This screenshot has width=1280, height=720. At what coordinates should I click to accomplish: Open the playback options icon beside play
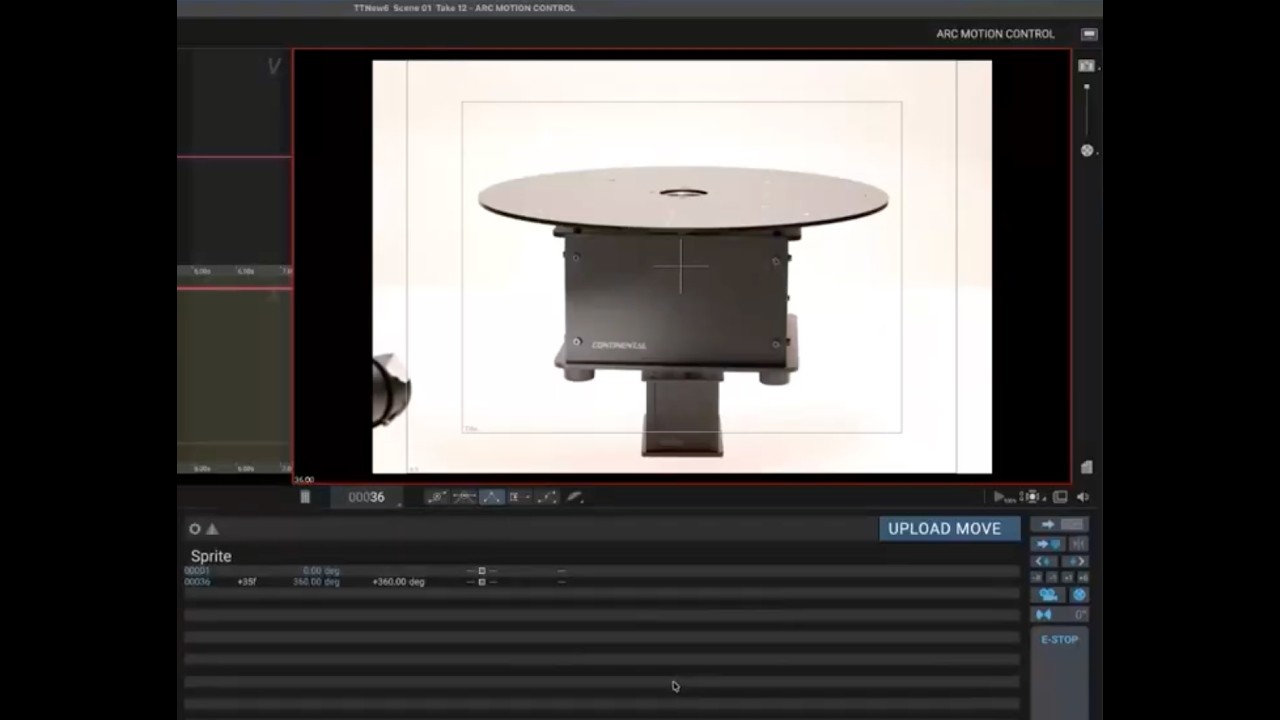(x=1032, y=497)
